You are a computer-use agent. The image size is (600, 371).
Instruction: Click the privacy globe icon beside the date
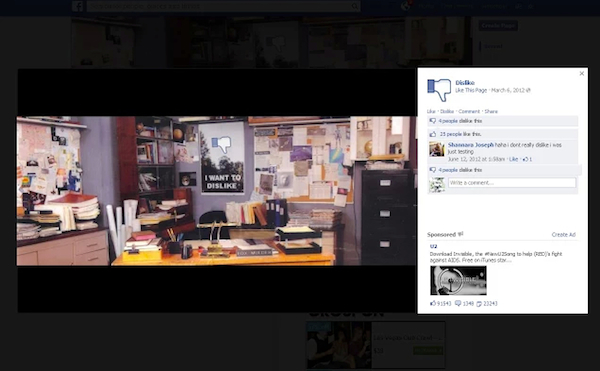528,90
